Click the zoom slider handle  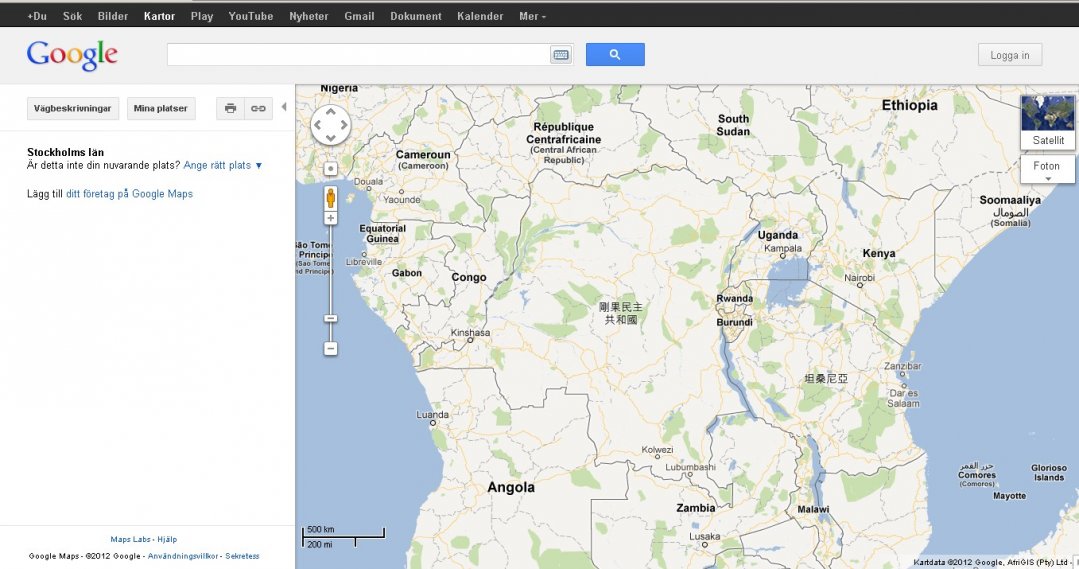coord(331,318)
